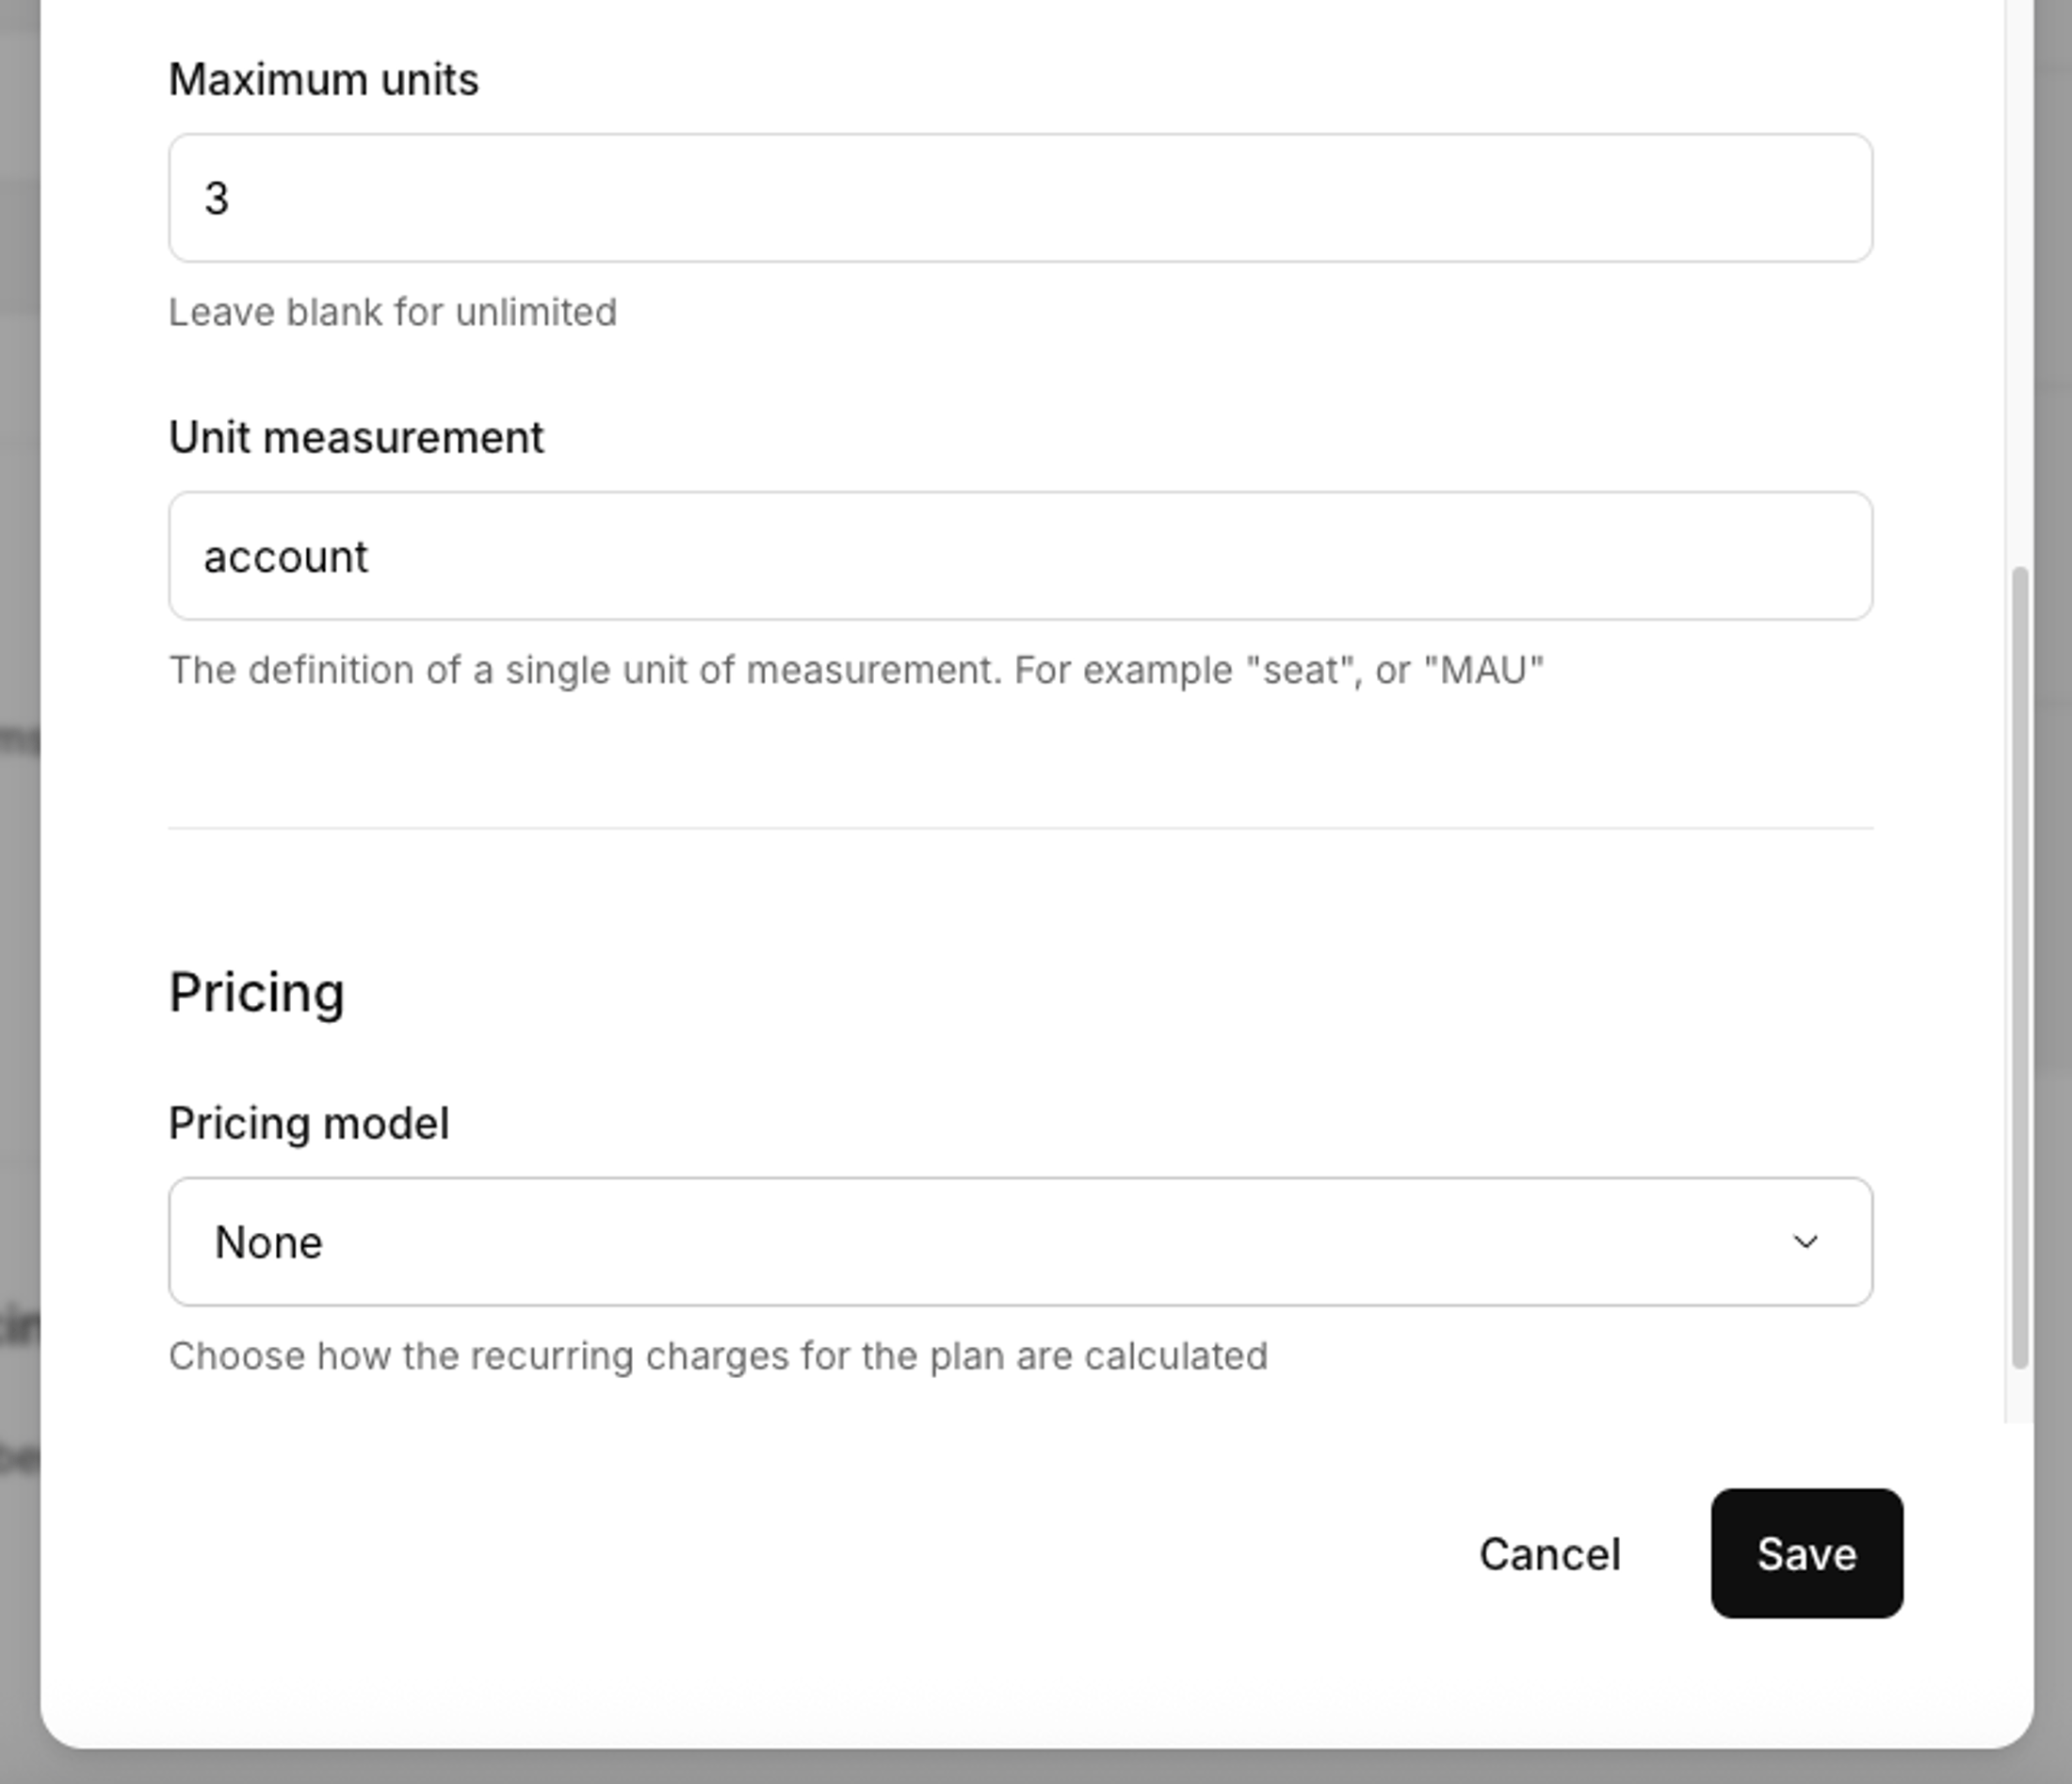Open the Pricing model dropdown

(1020, 1242)
